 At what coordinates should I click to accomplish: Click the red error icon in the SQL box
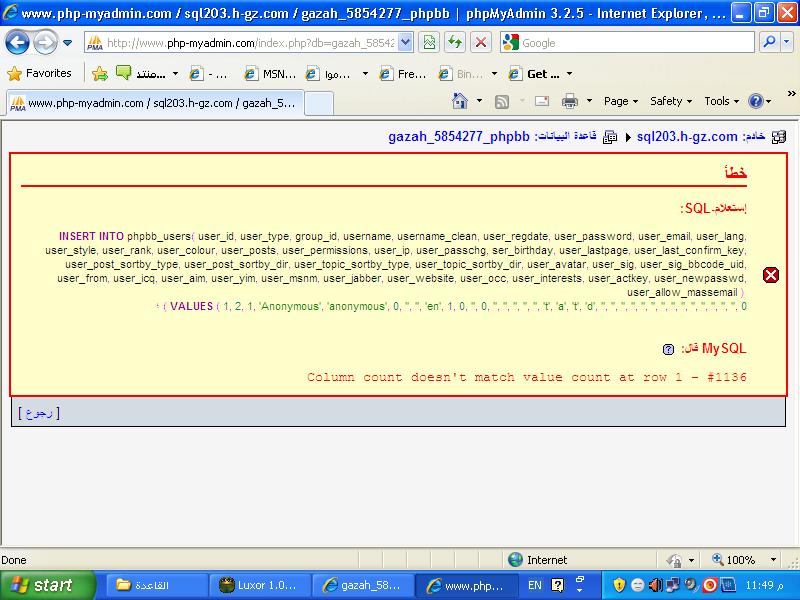[771, 275]
